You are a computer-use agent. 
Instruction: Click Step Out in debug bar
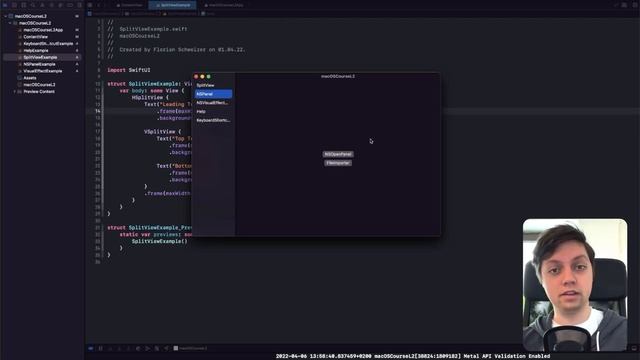tap(129, 348)
